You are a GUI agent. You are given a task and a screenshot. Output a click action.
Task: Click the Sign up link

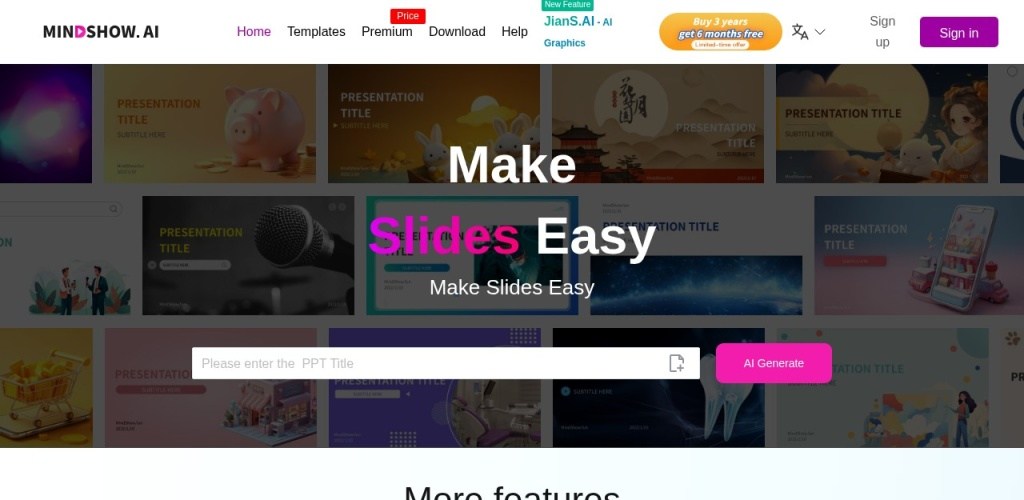pyautogui.click(x=882, y=31)
